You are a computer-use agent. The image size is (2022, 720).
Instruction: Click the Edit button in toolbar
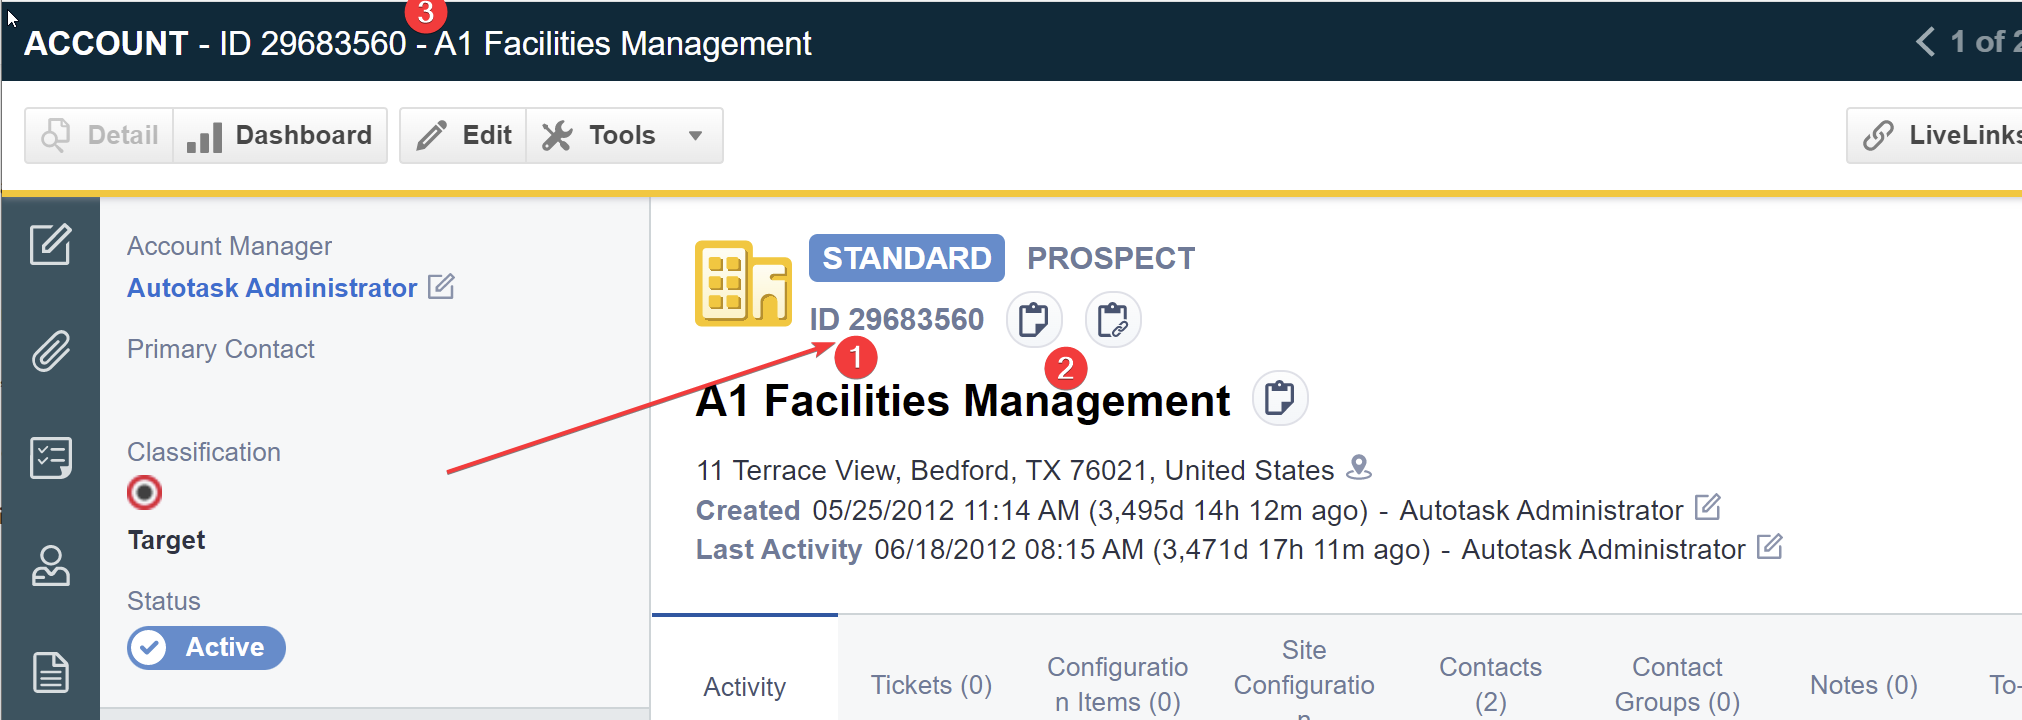tap(464, 136)
